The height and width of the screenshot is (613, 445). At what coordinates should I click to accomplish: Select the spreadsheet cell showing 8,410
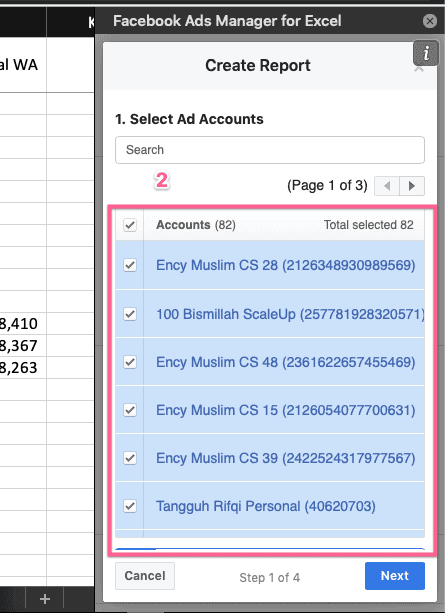point(23,323)
